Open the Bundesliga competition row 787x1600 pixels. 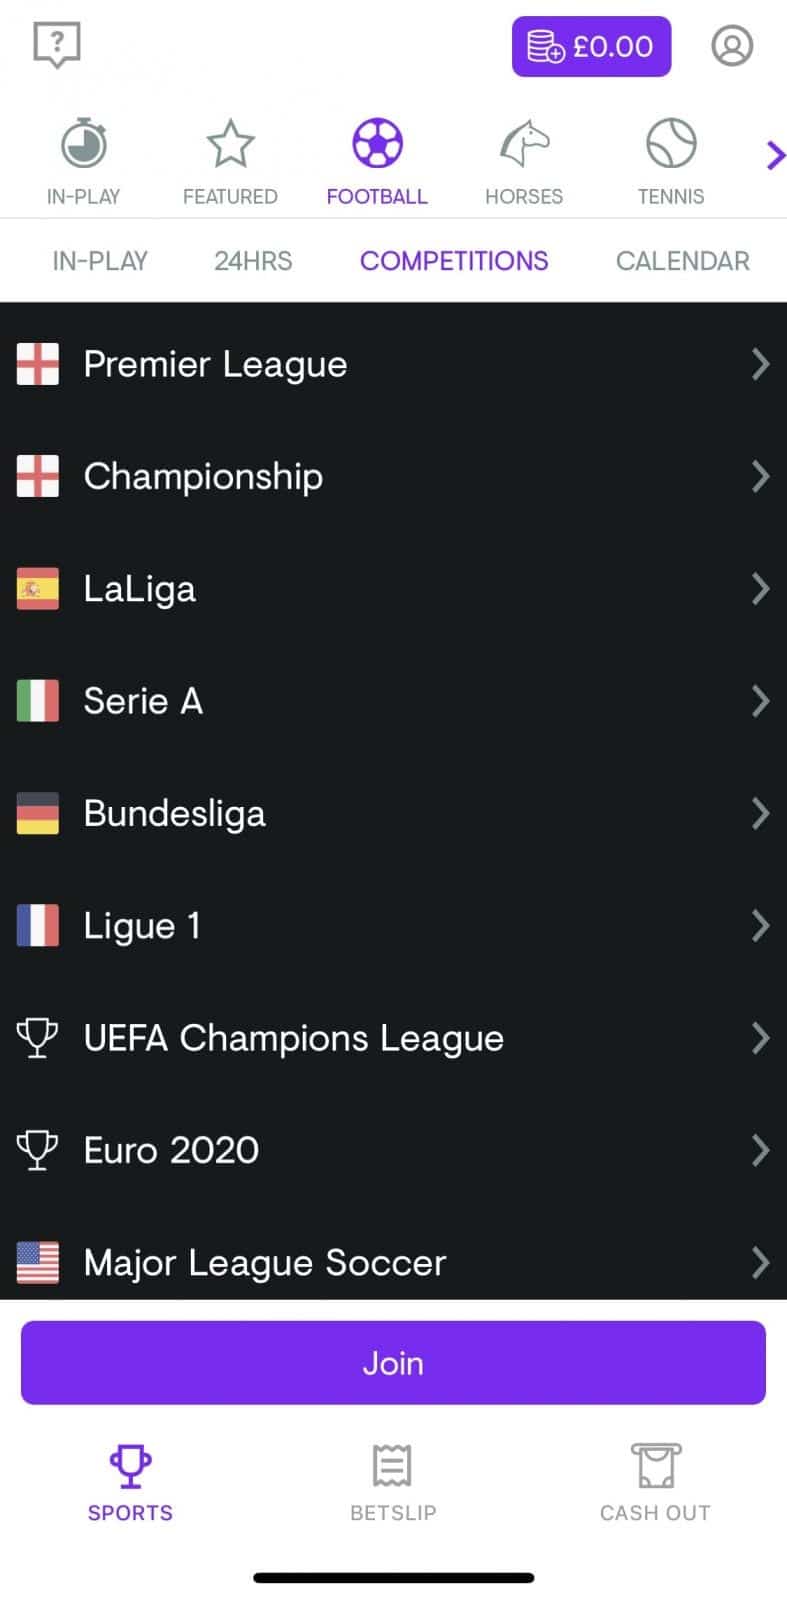[175, 813]
